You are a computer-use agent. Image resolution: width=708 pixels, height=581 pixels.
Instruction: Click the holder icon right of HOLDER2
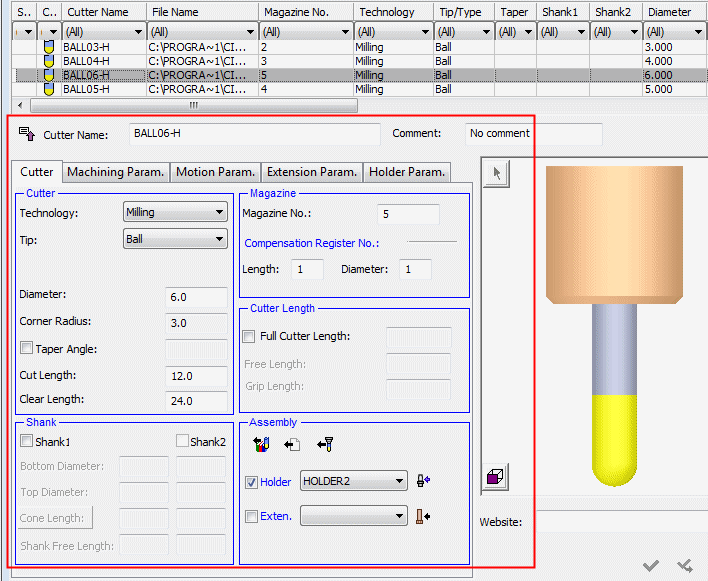424,481
